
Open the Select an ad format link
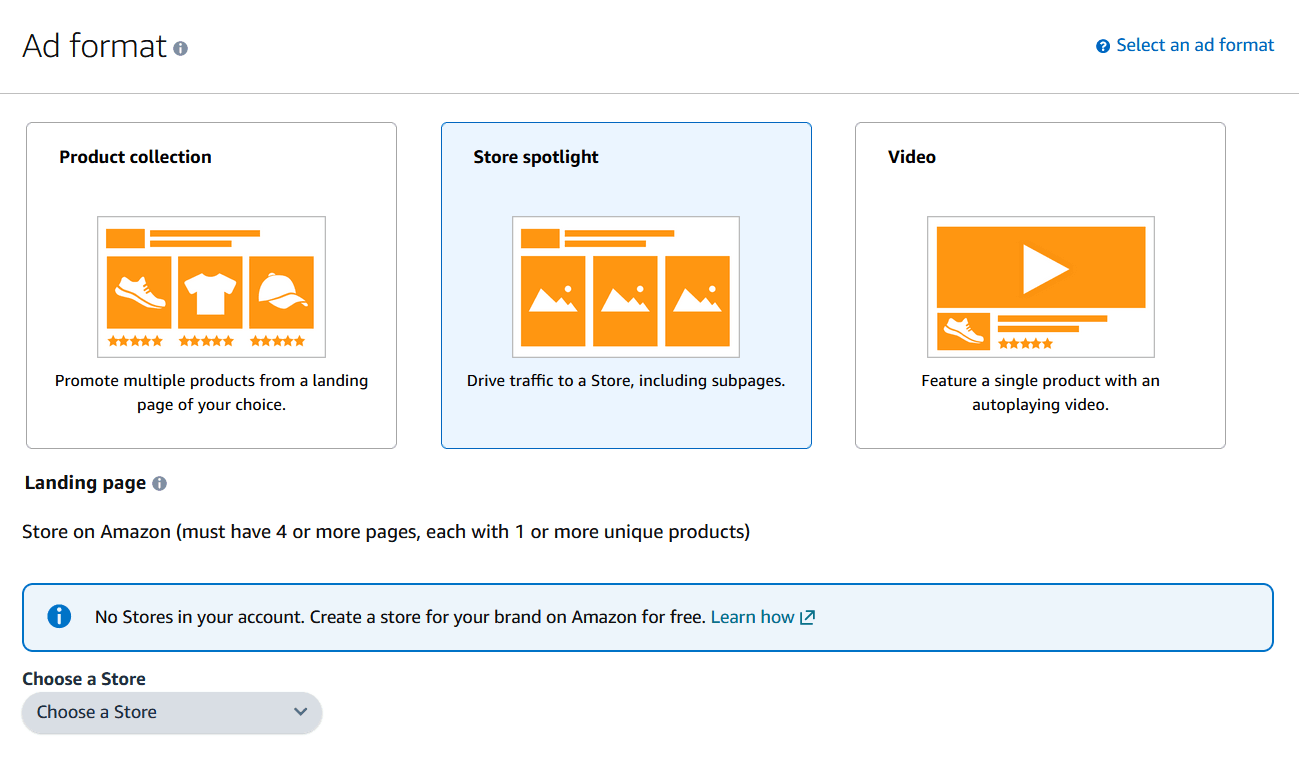(x=1195, y=45)
